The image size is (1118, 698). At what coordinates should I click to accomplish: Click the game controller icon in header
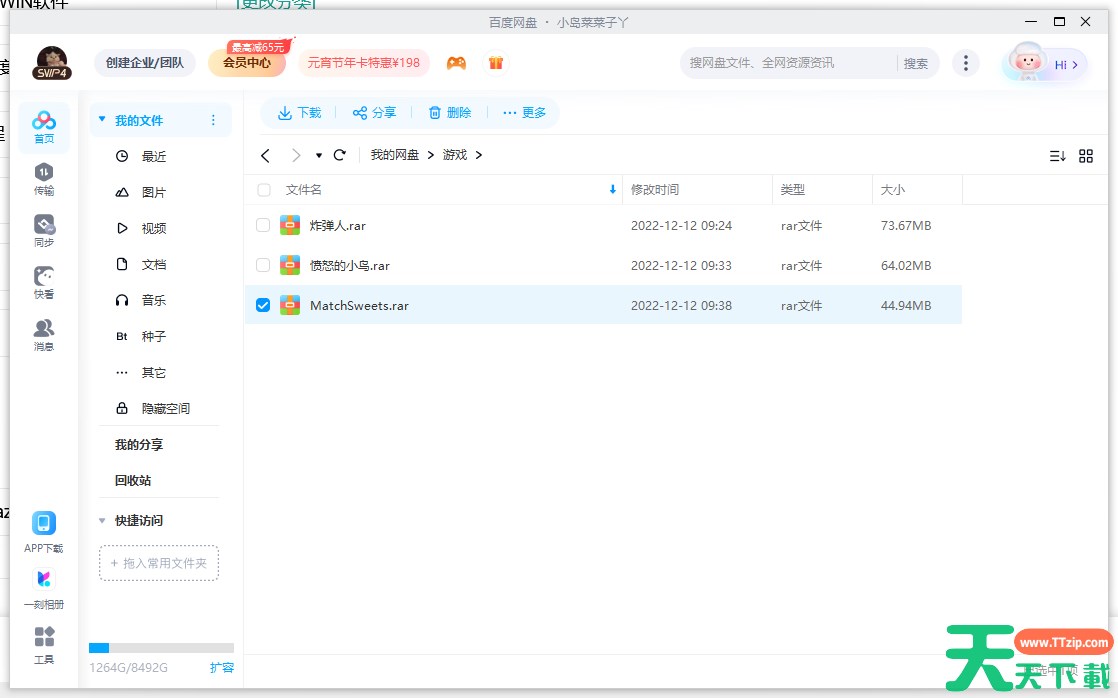coord(456,63)
